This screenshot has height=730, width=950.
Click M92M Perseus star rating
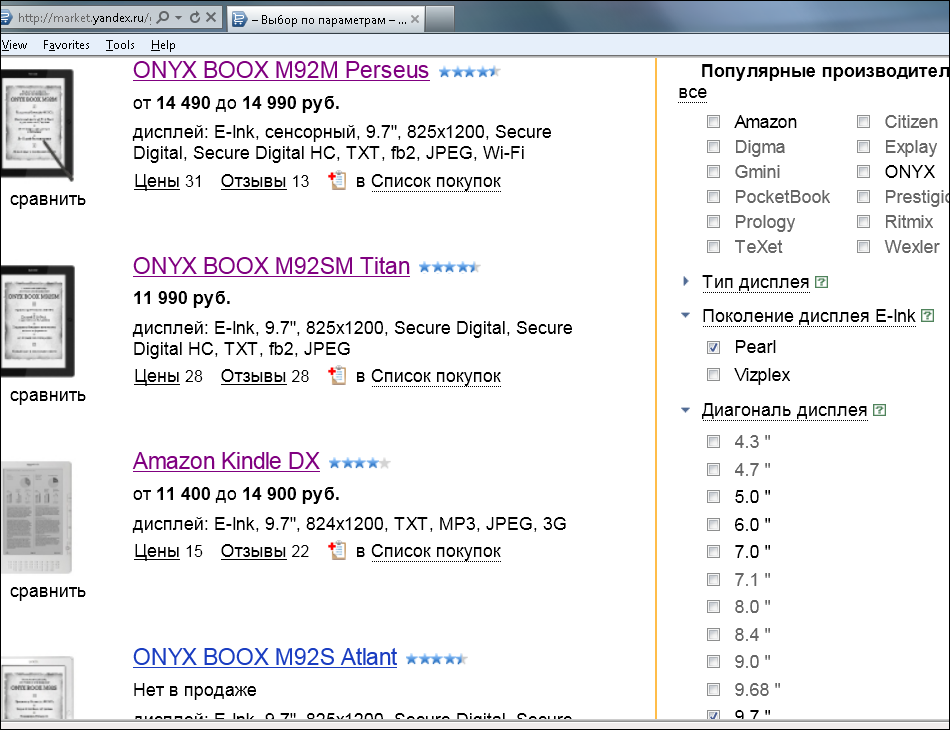tap(469, 71)
